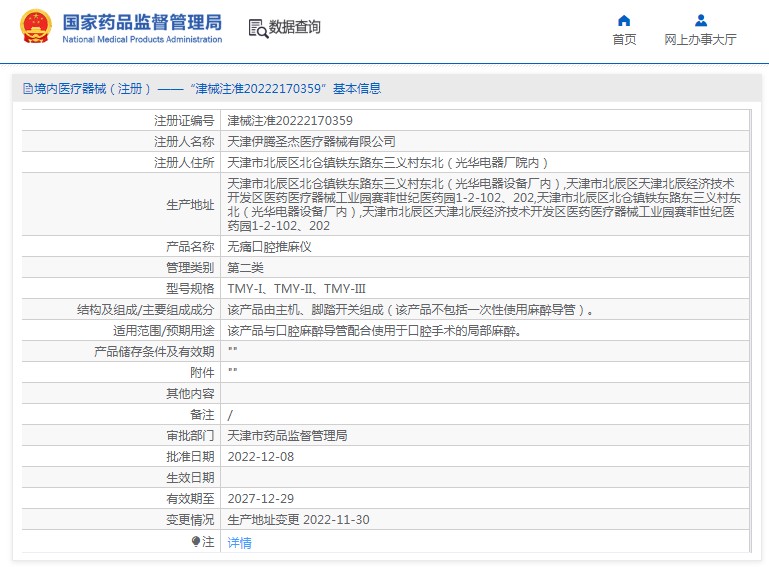
Task: Click the 审批部门 row label
Action: coord(190,436)
